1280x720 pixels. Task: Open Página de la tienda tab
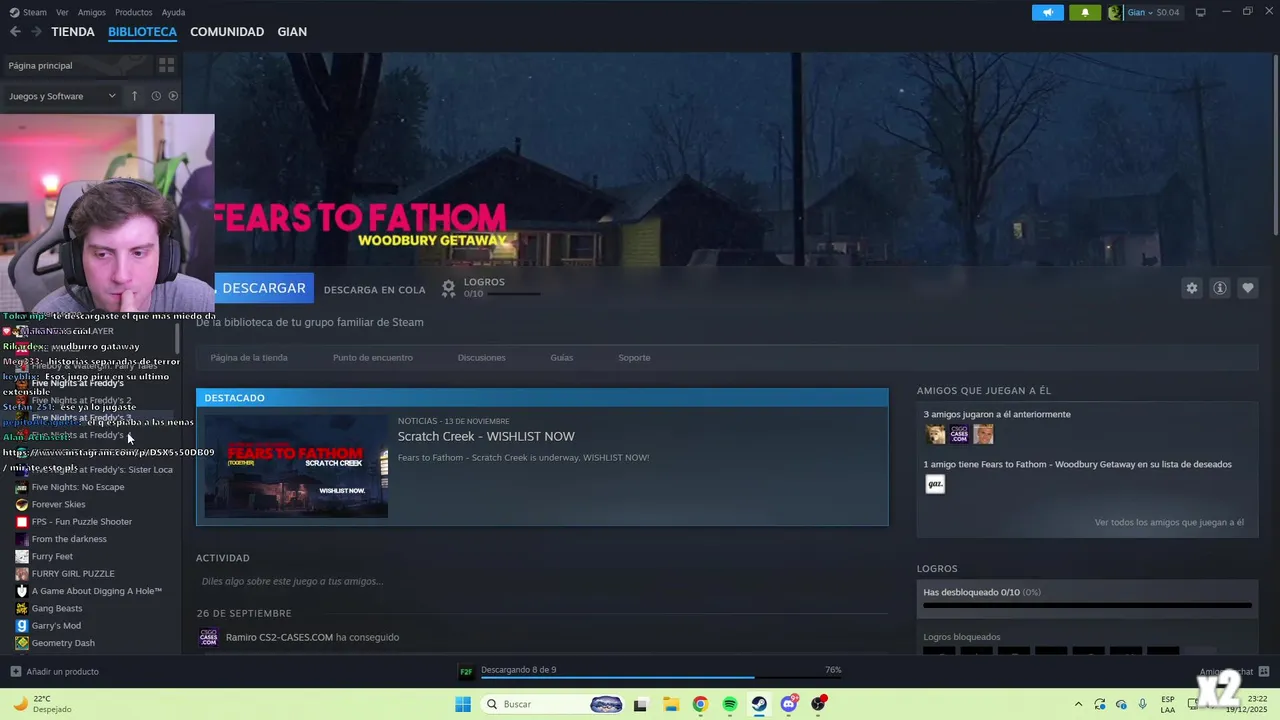click(249, 357)
